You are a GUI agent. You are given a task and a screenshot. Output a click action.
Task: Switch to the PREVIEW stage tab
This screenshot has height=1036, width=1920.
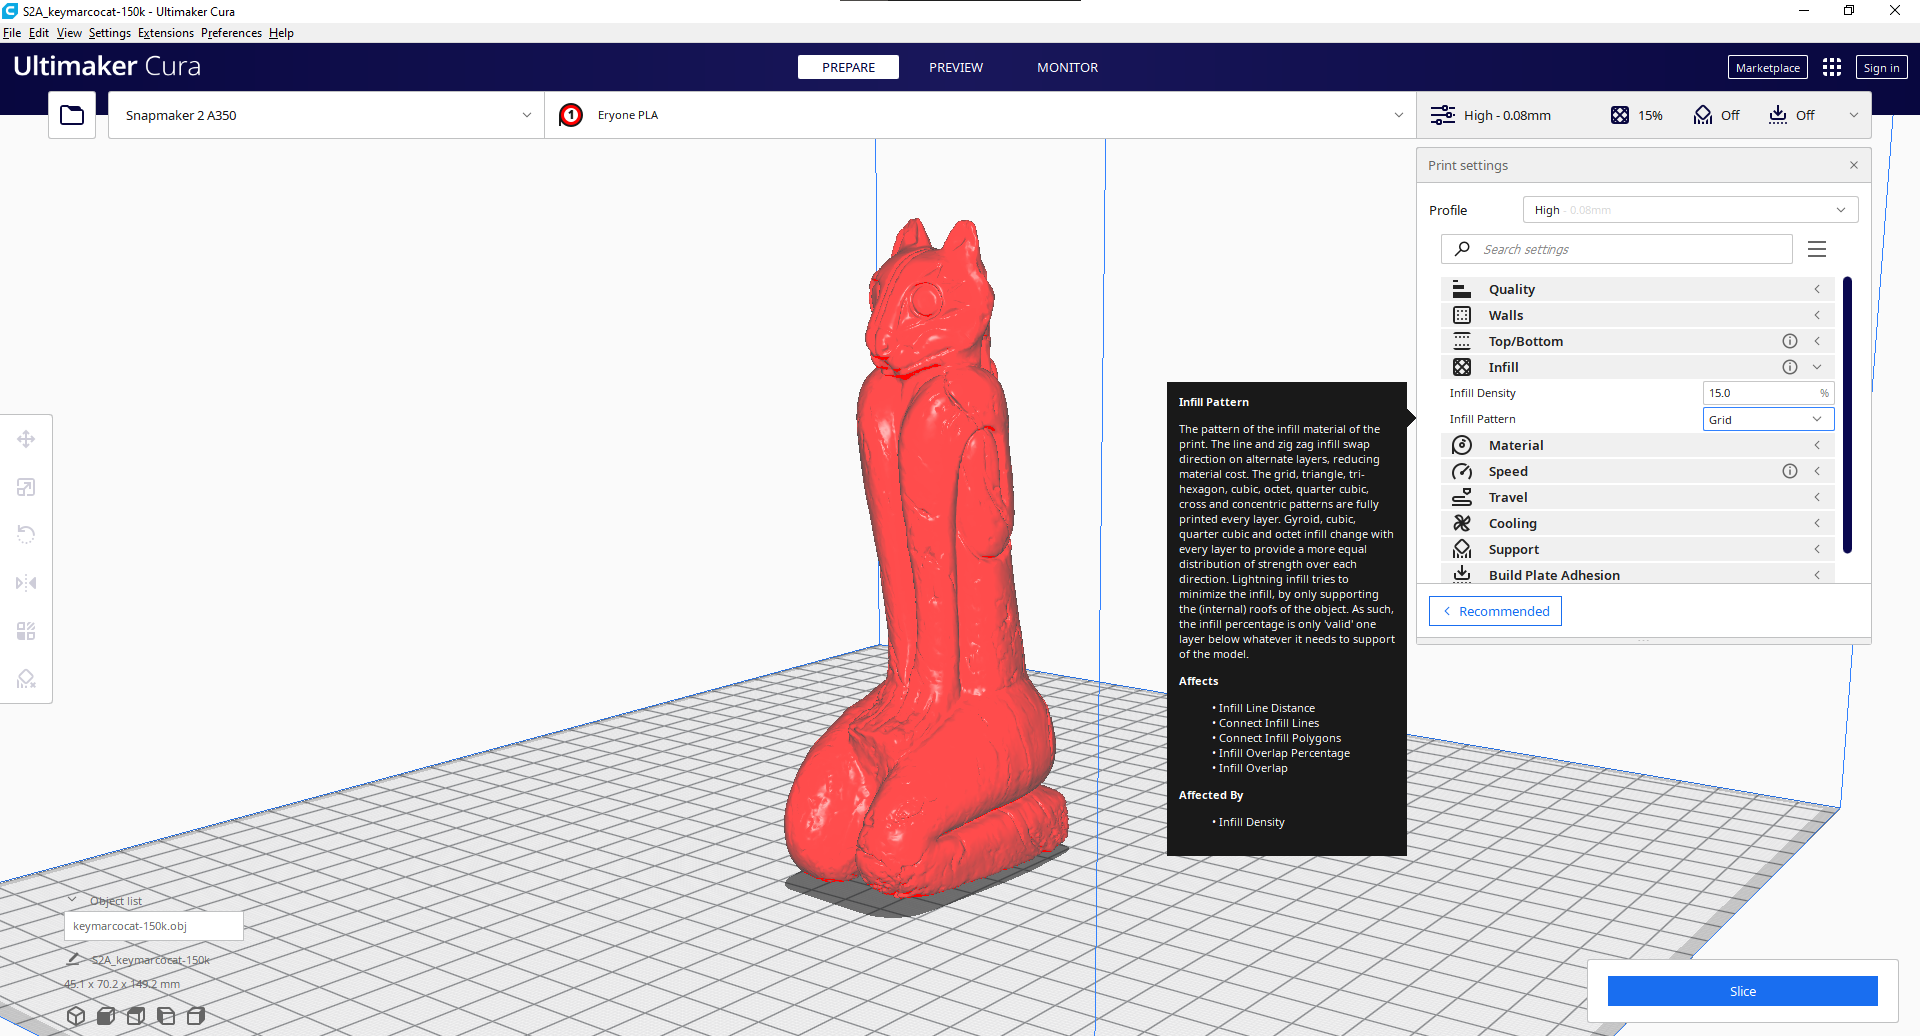pyautogui.click(x=956, y=67)
